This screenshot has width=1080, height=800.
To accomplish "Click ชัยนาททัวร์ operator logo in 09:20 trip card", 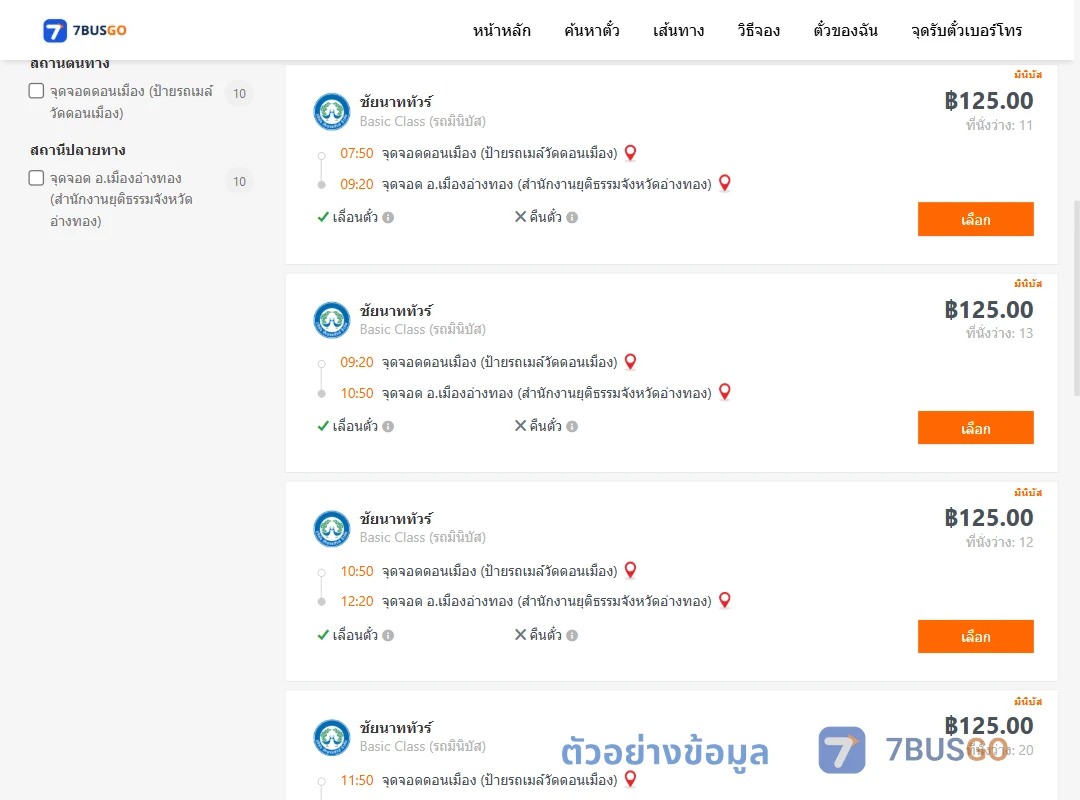I will pos(332,320).
